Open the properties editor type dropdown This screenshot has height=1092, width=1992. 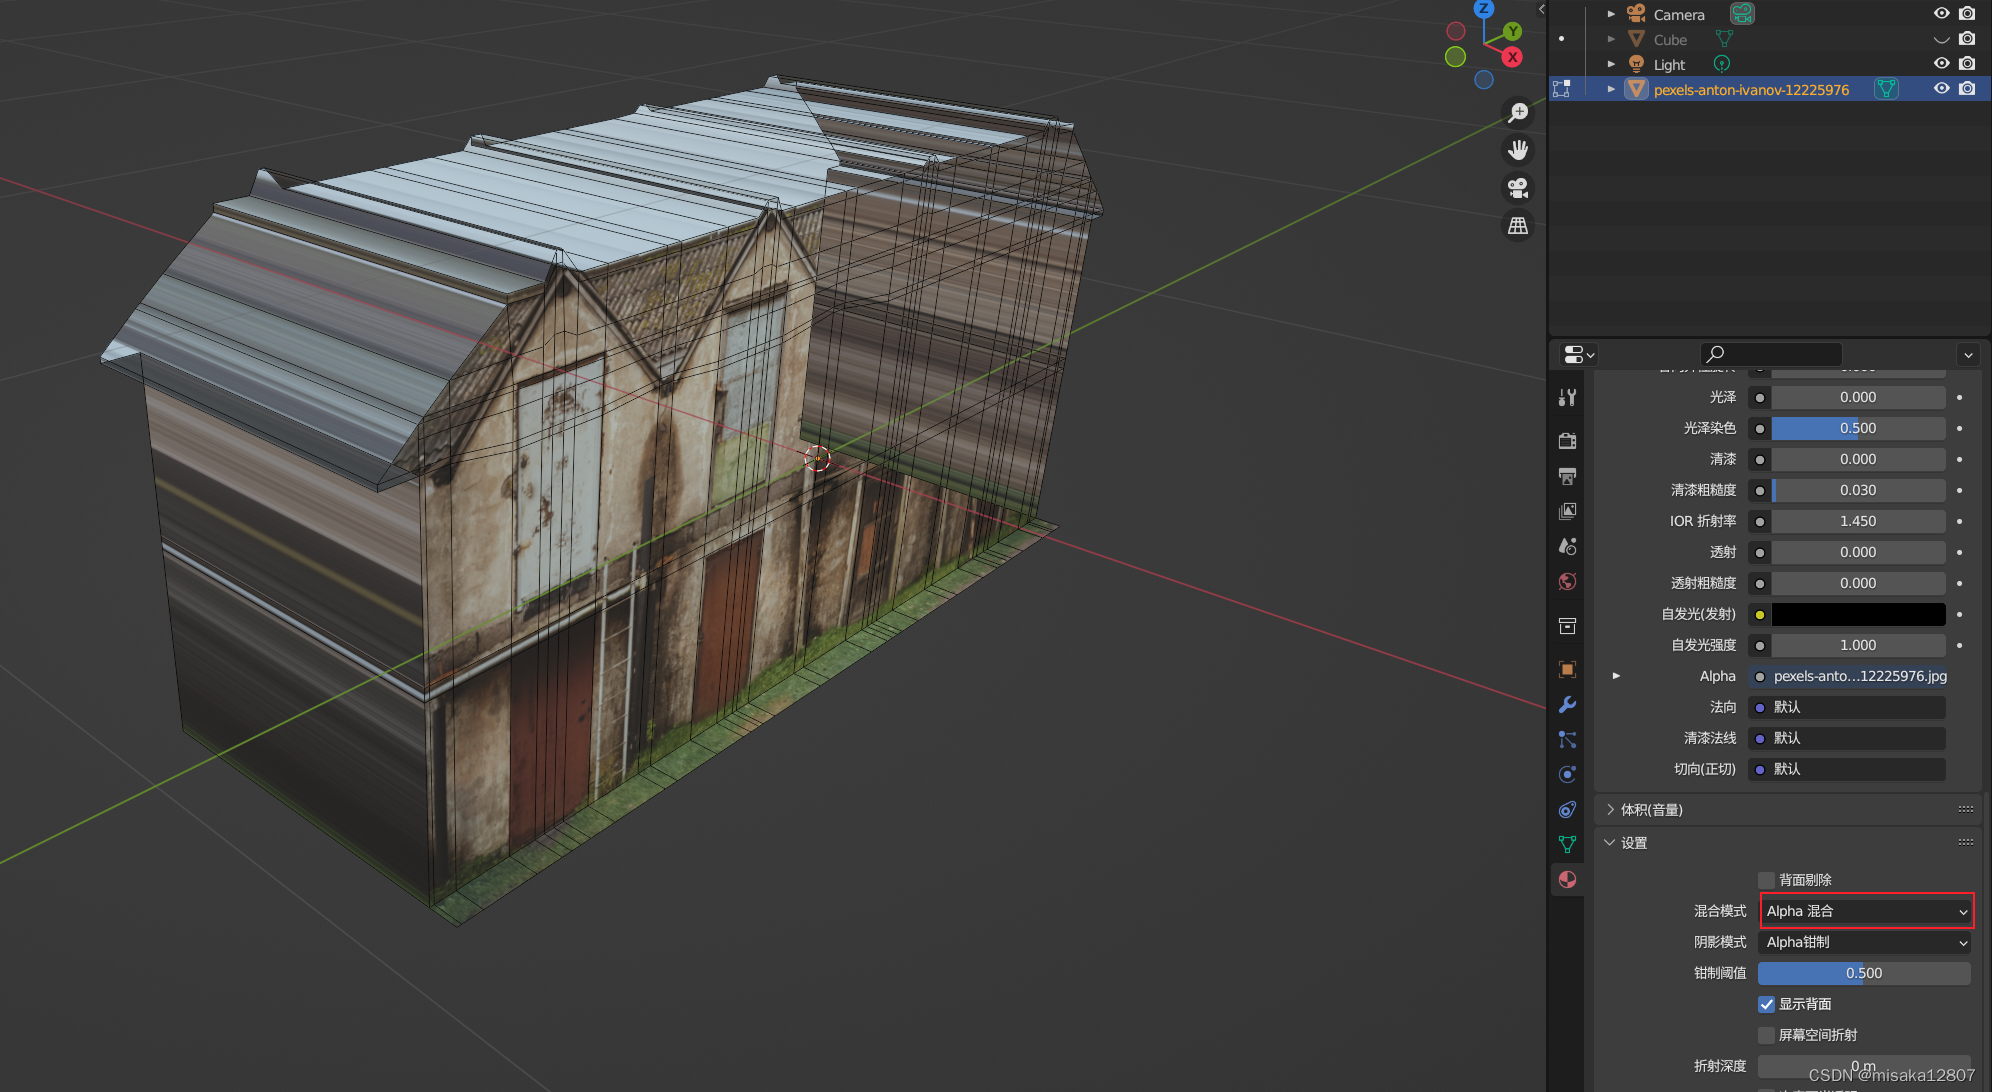(1579, 354)
